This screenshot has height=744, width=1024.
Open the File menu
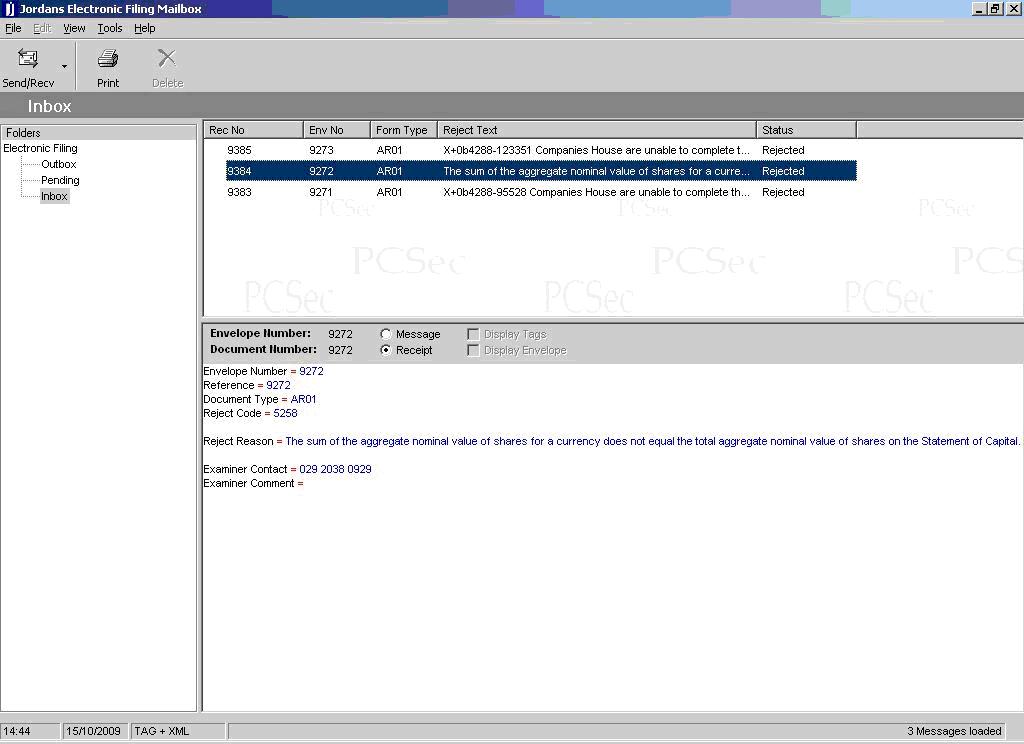pyautogui.click(x=13, y=28)
